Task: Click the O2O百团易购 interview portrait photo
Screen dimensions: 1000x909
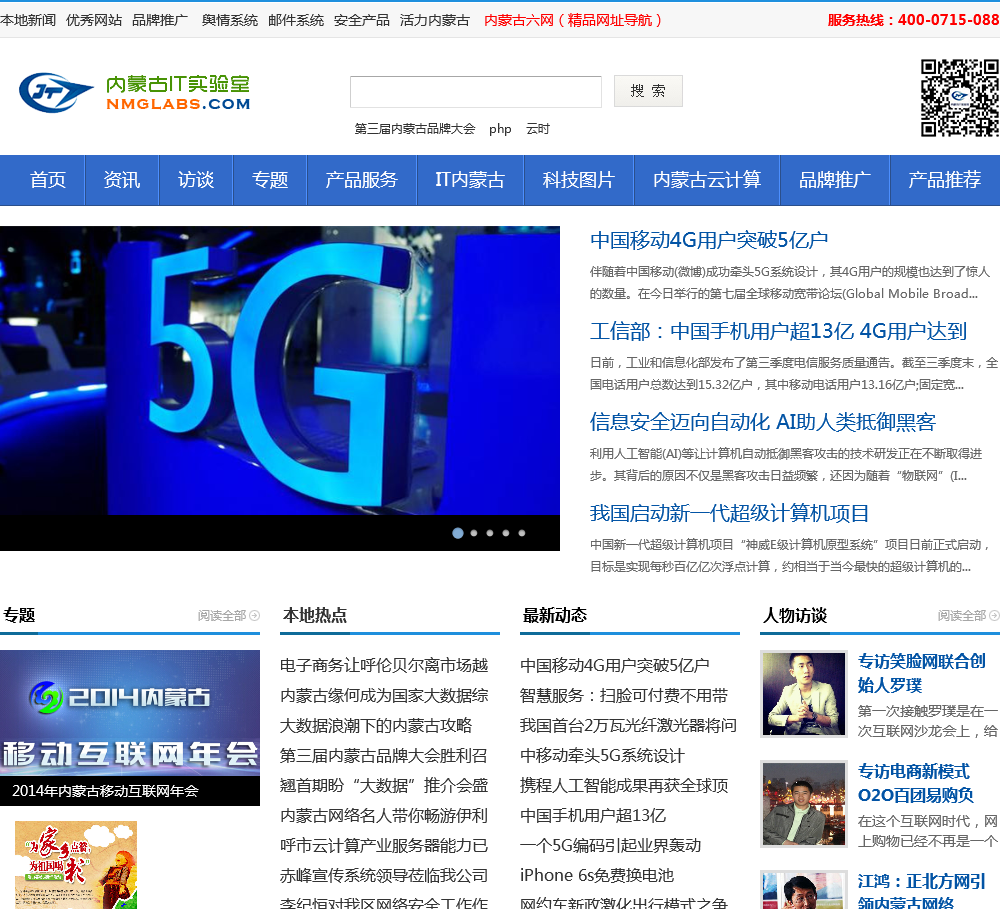Action: [804, 804]
